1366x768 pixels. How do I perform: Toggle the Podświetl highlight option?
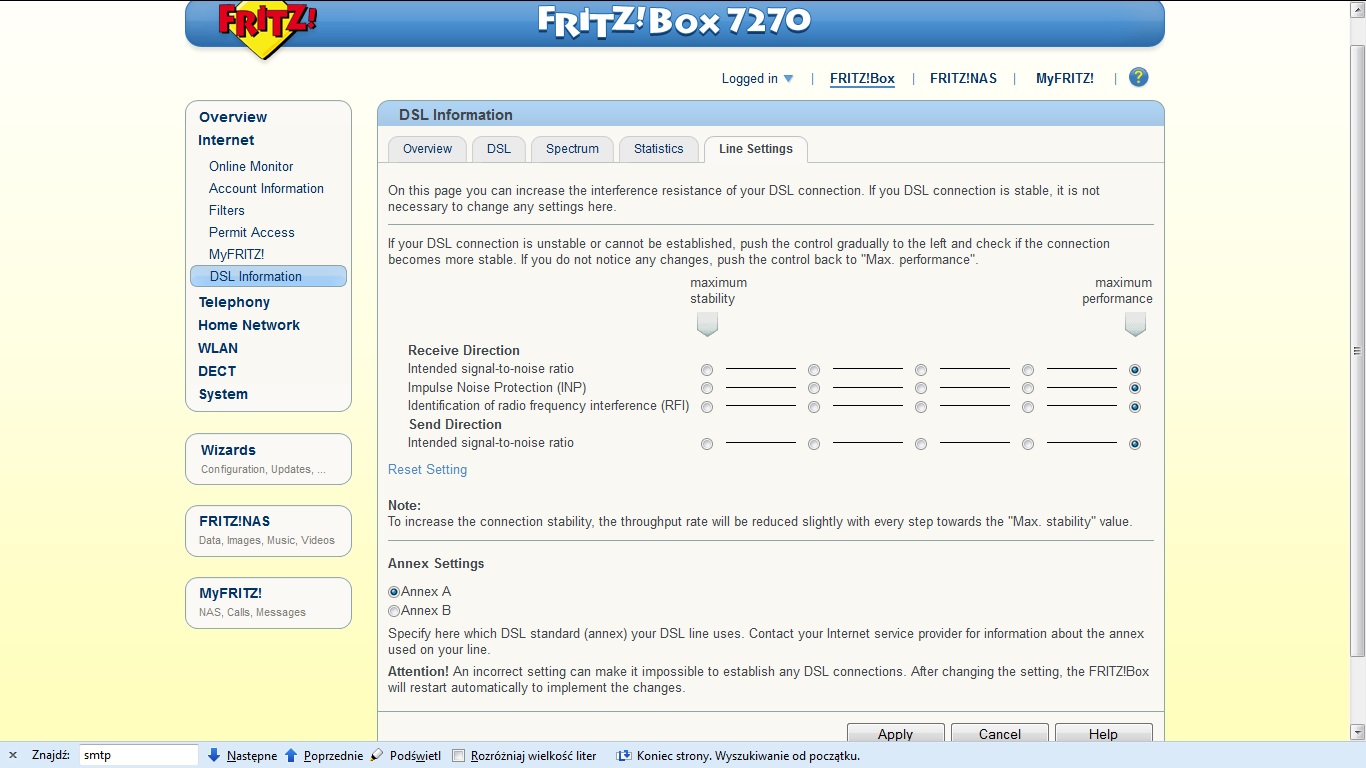(406, 755)
